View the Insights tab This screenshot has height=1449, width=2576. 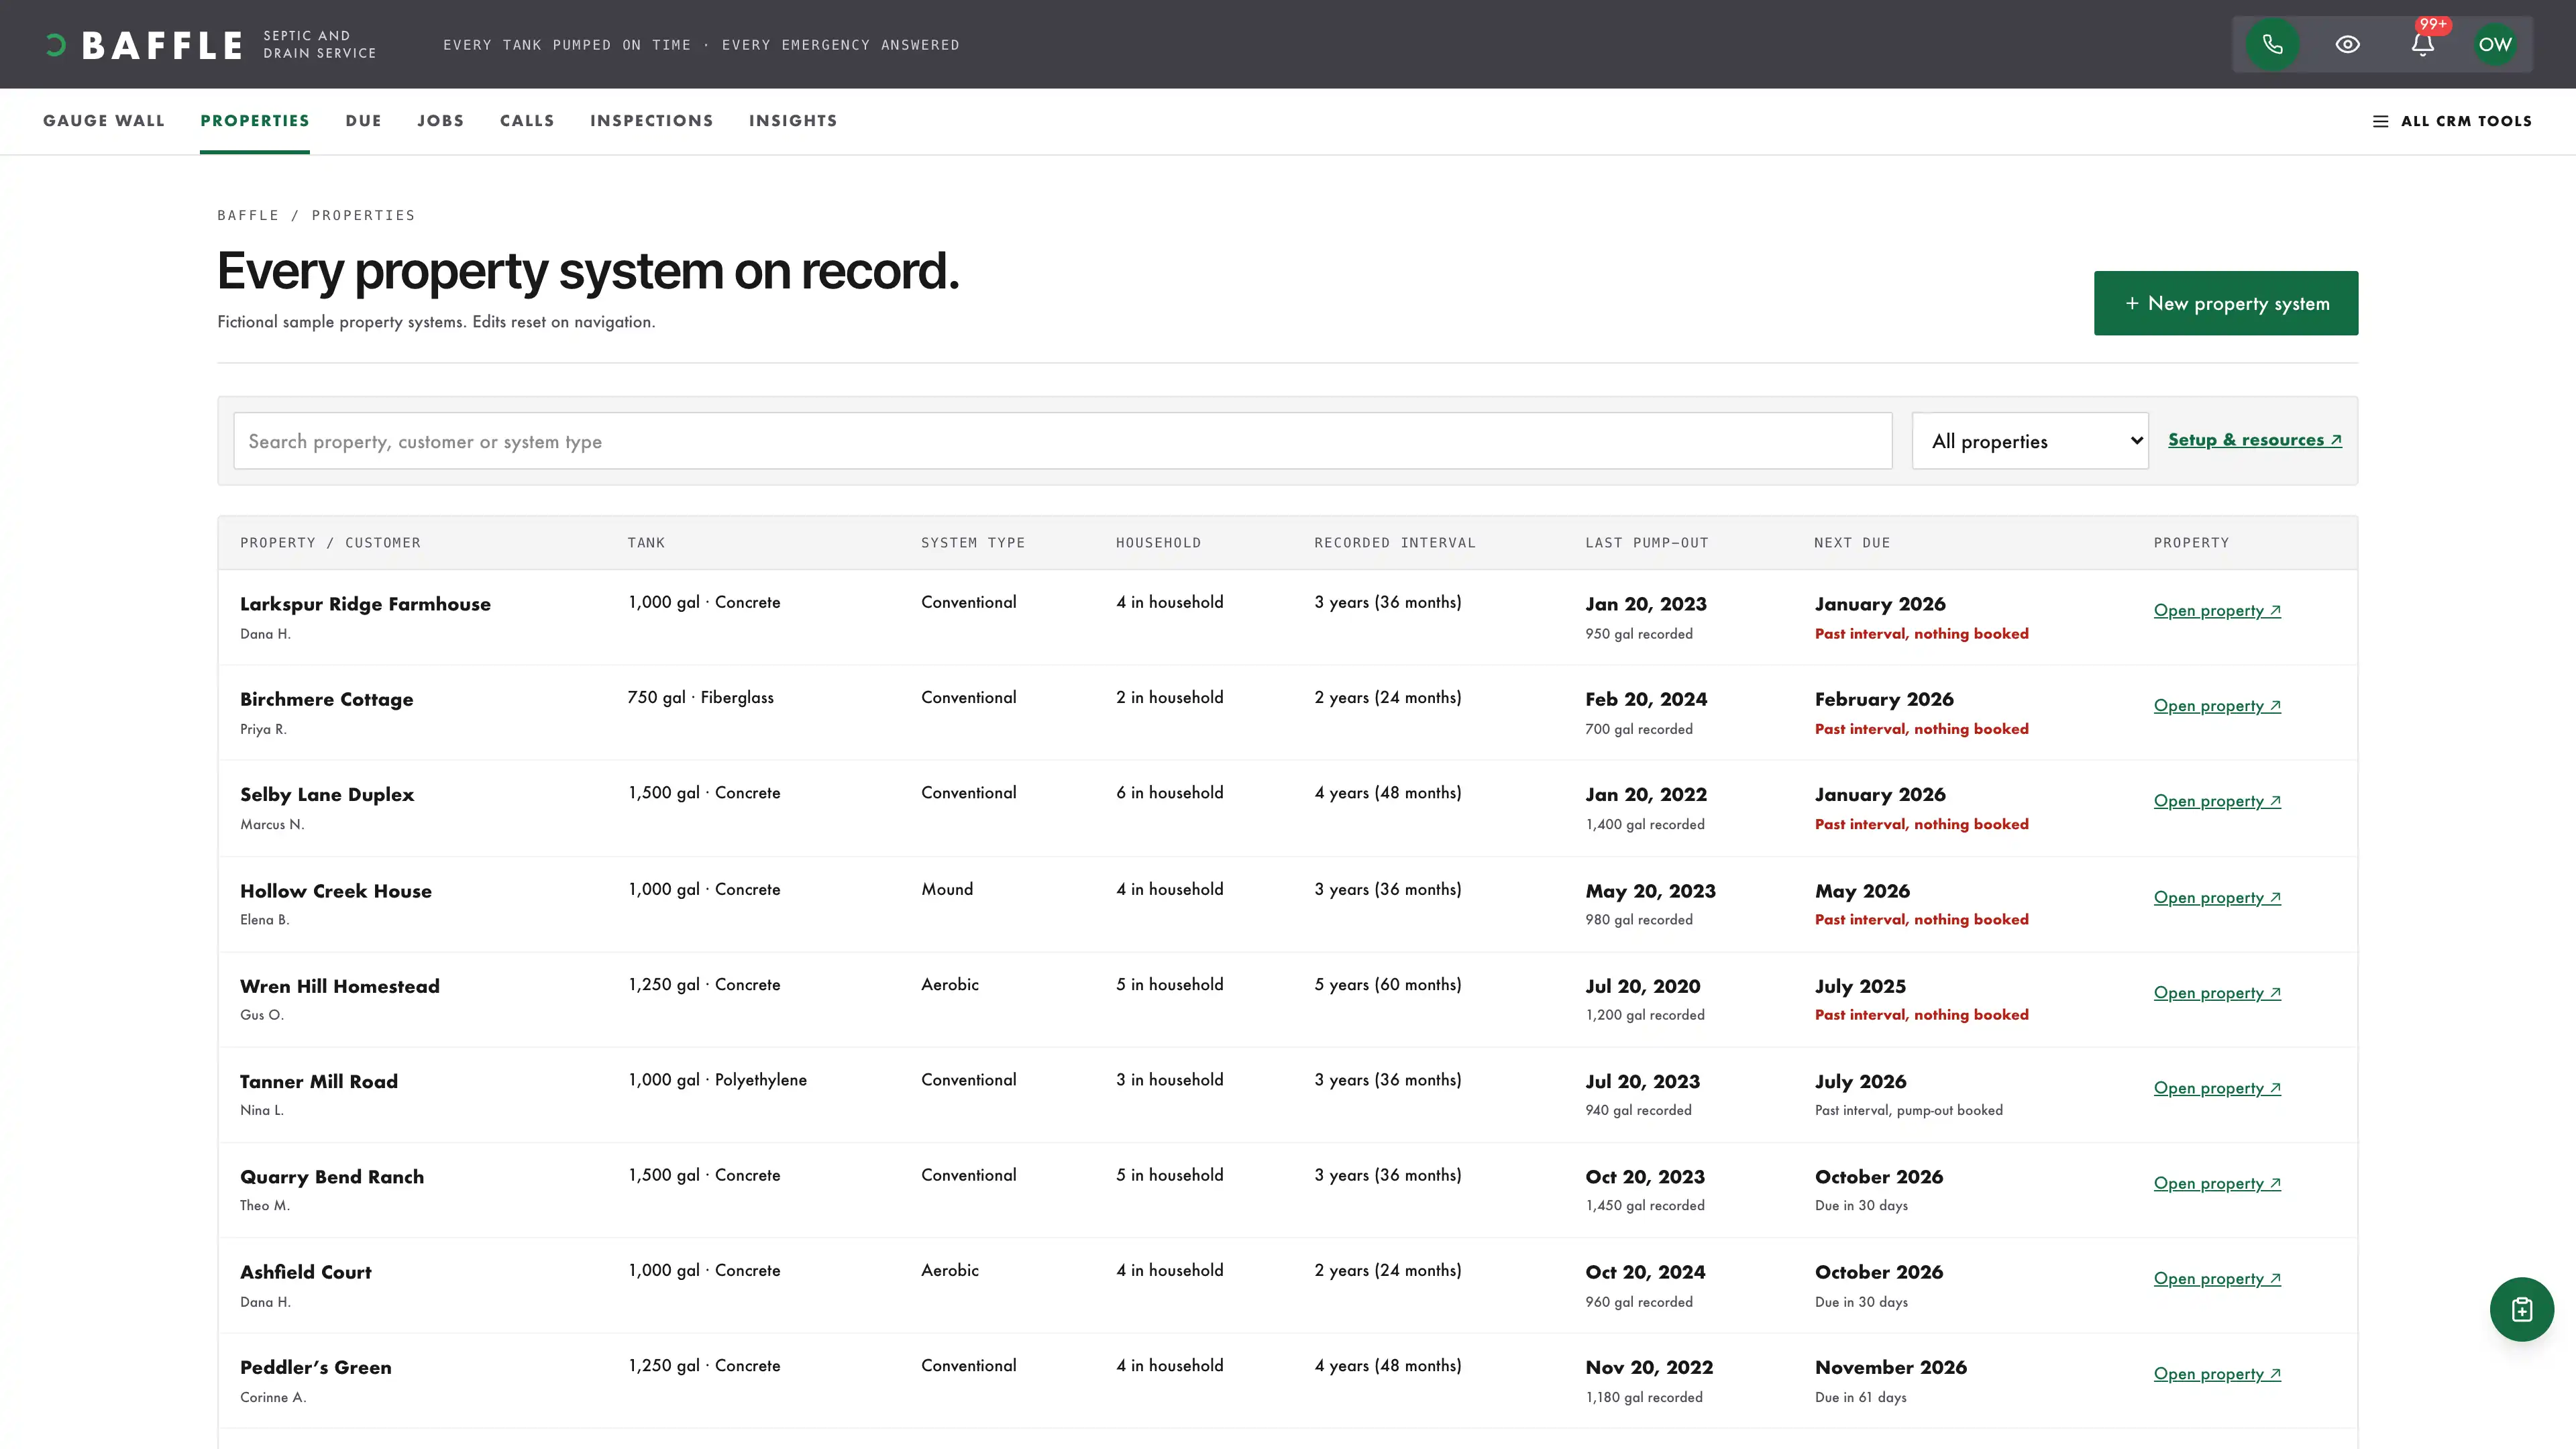pyautogui.click(x=793, y=120)
